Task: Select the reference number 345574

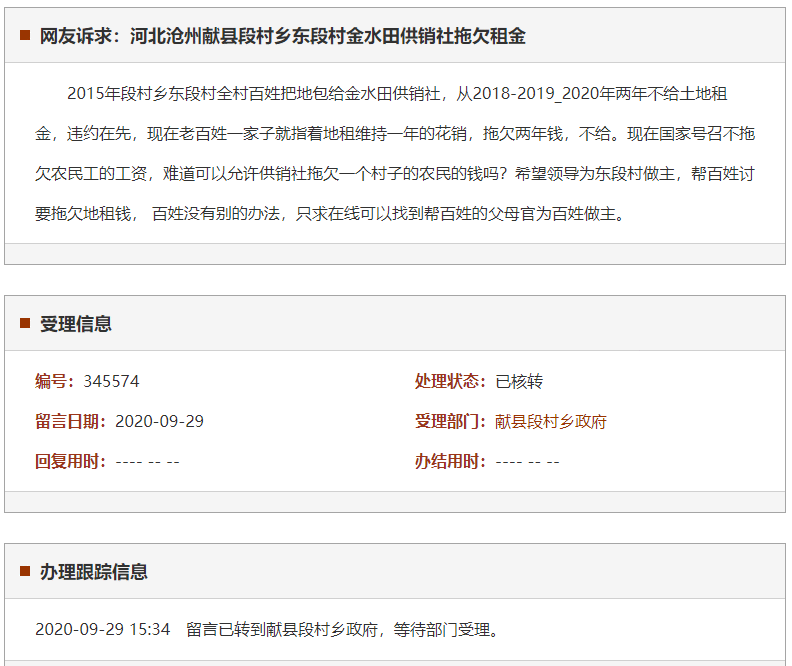Action: [x=111, y=381]
